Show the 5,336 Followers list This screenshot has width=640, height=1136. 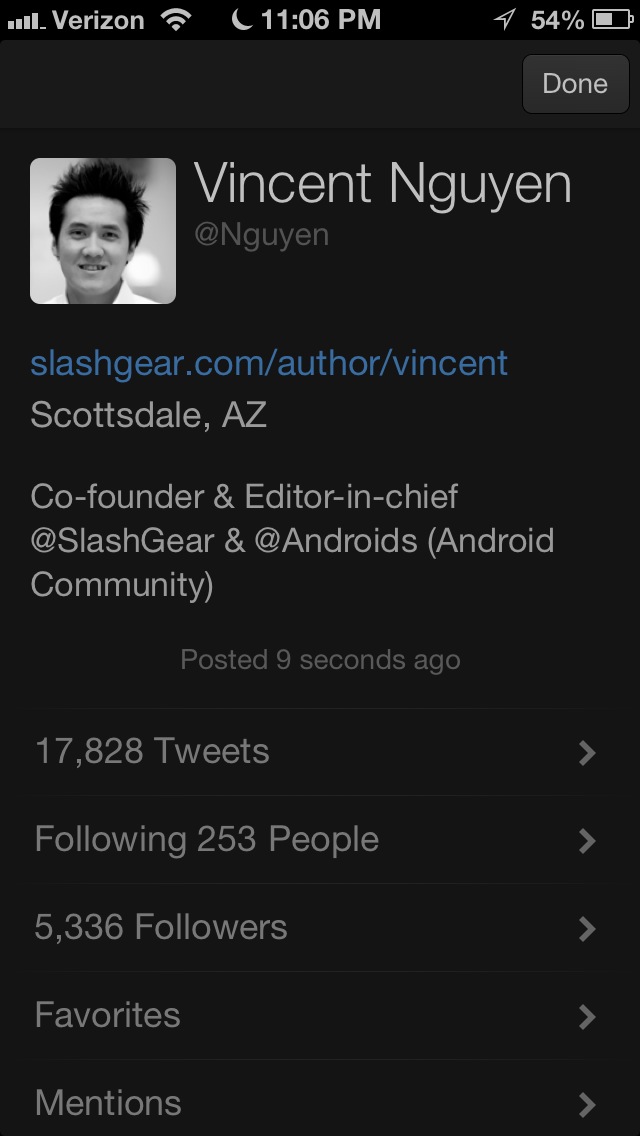(x=161, y=927)
